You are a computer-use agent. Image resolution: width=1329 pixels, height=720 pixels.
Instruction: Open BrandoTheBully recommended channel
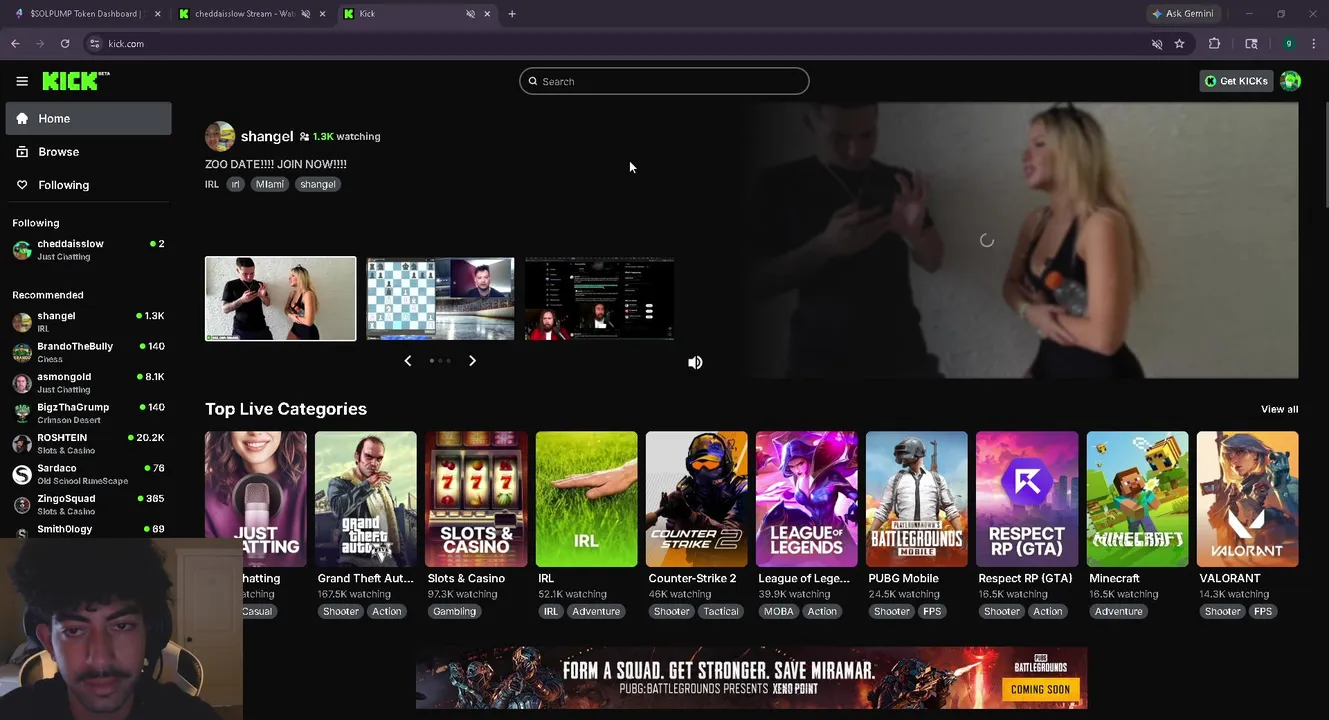tap(88, 352)
